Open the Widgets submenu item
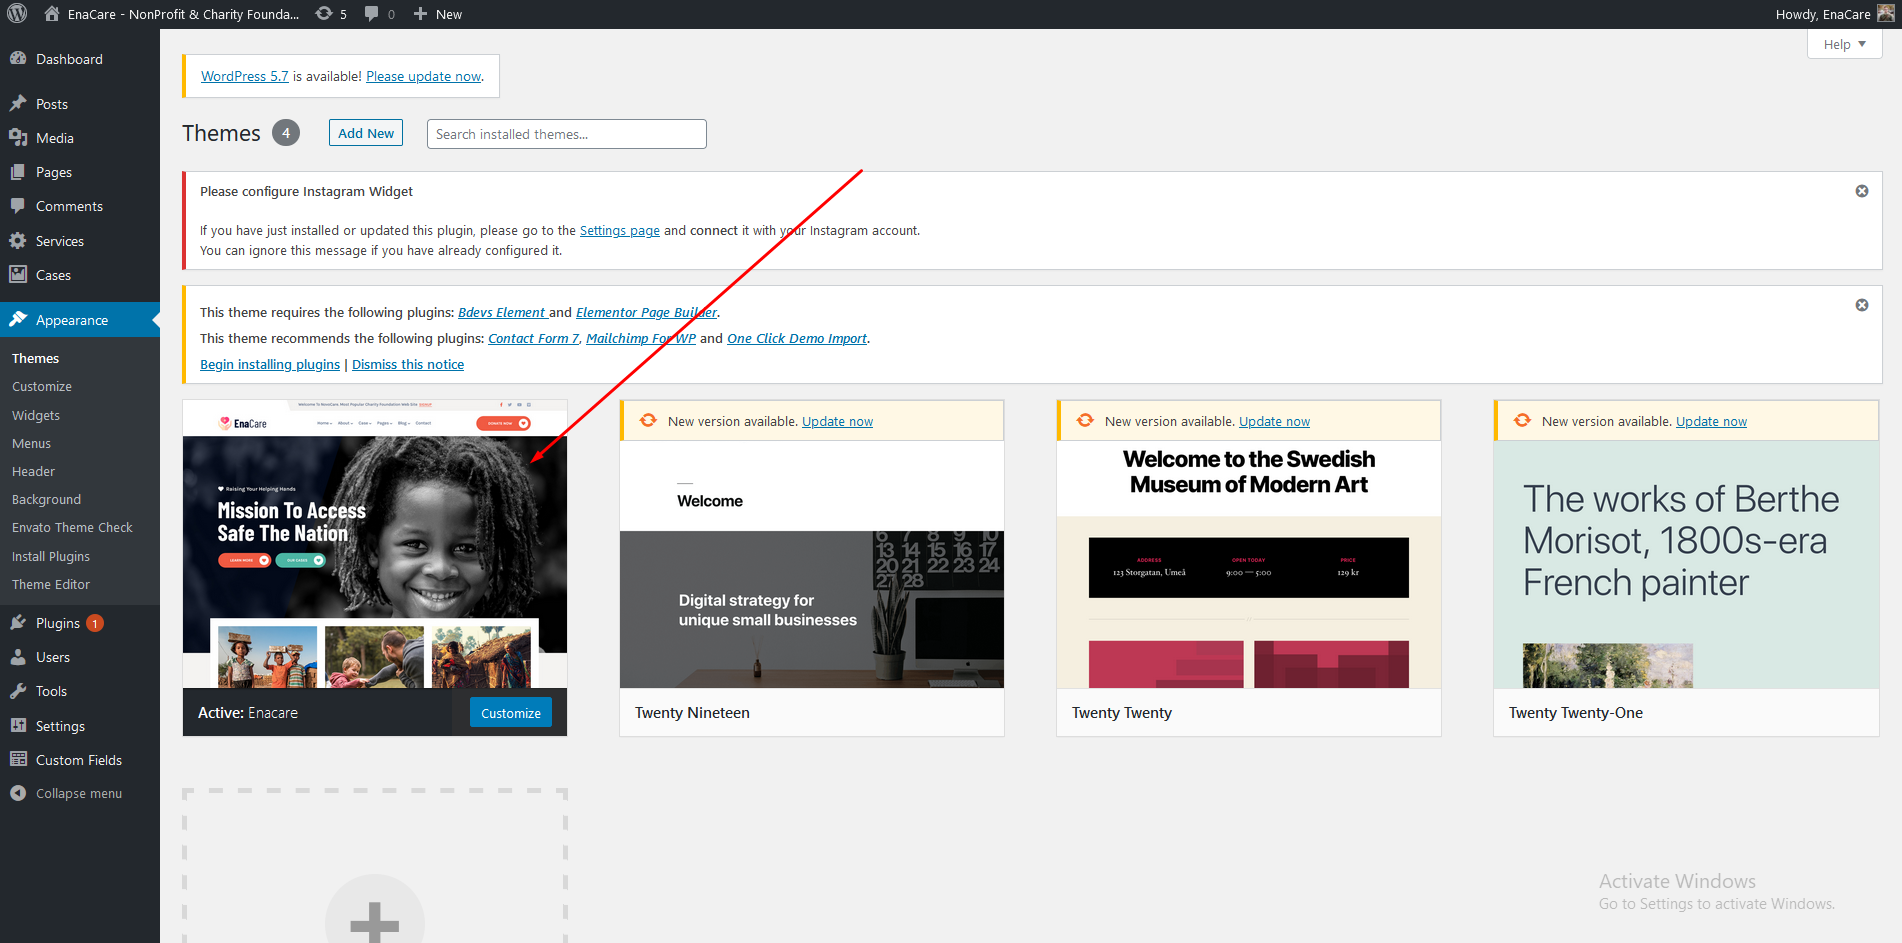The width and height of the screenshot is (1902, 943). pyautogui.click(x=36, y=415)
